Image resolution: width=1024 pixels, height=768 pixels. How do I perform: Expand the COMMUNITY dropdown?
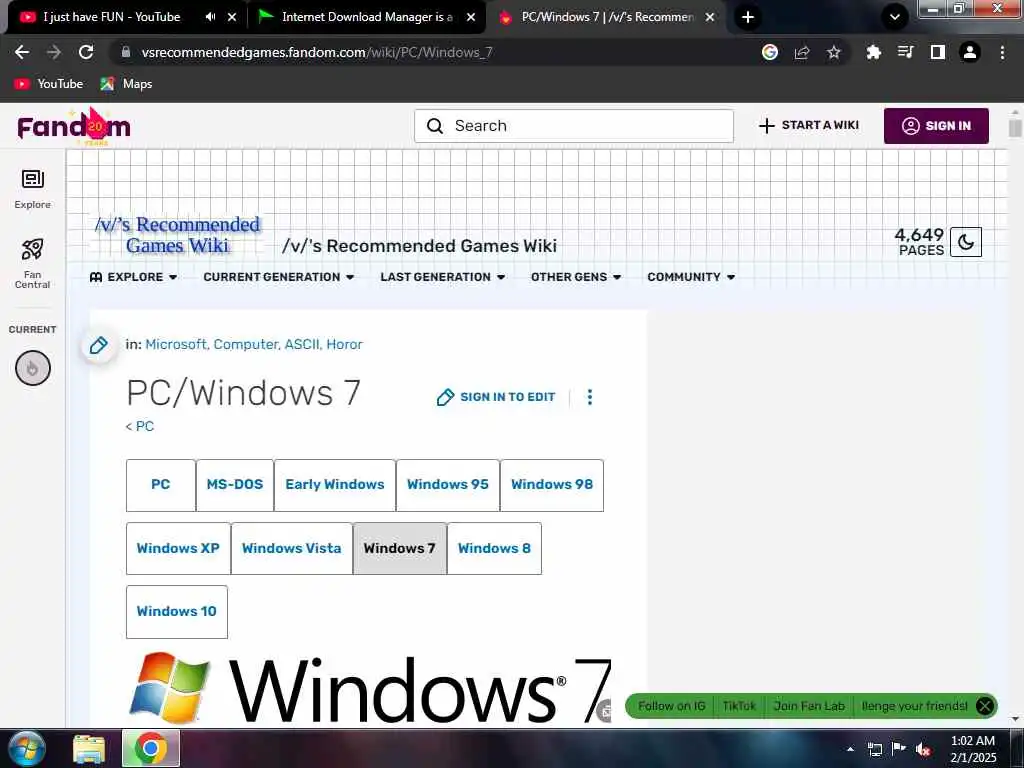[x=691, y=277]
